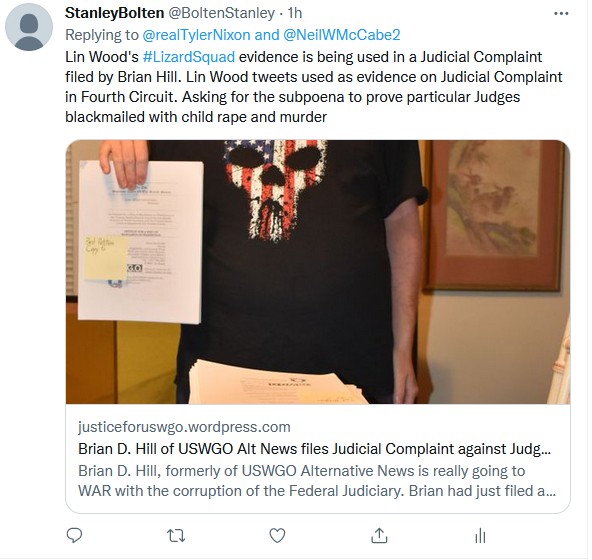
Task: Open the justiceforuswgo.wordpress.com domain link
Action: [184, 427]
